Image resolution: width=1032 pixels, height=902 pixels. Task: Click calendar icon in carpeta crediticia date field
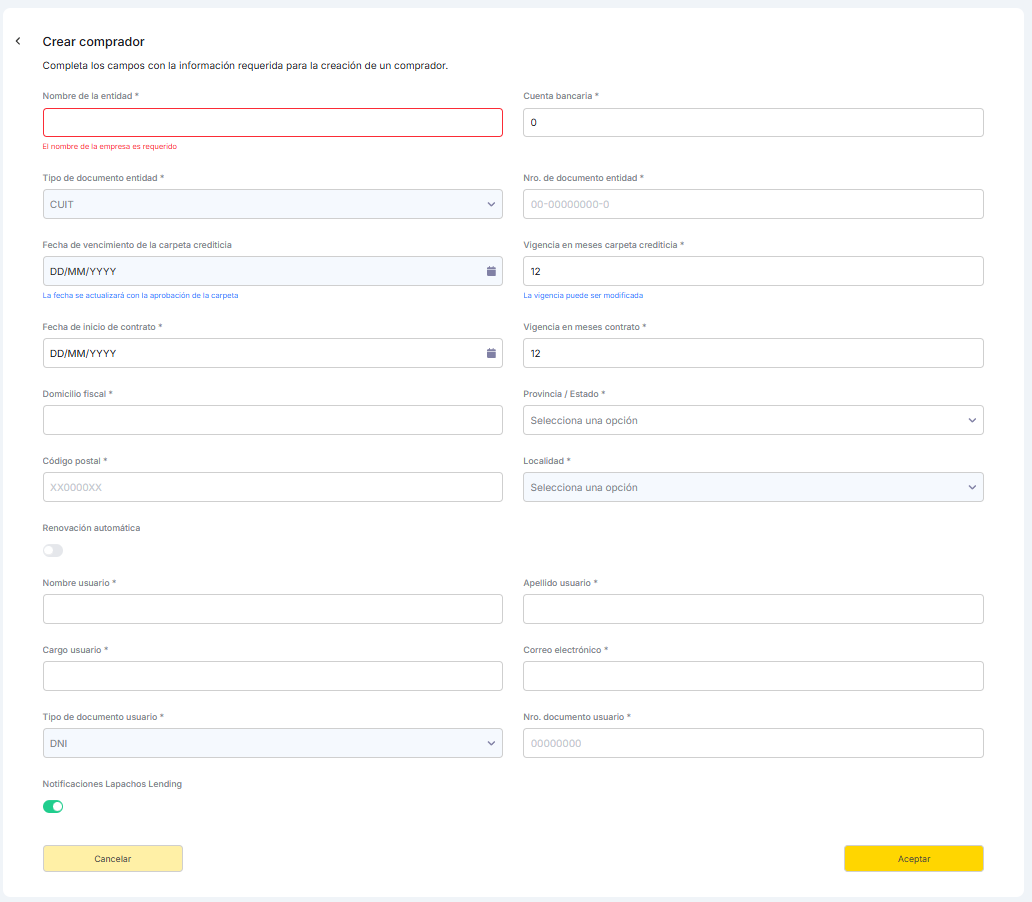point(491,271)
